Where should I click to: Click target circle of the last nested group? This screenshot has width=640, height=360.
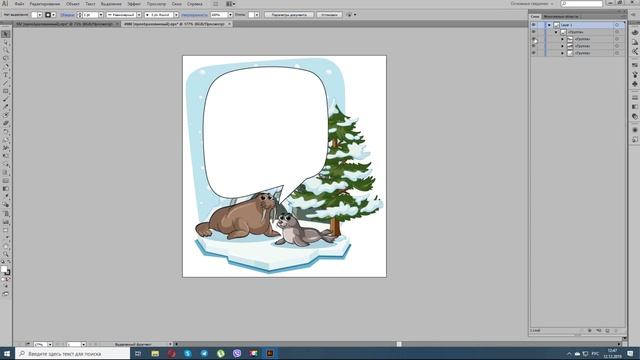point(617,53)
